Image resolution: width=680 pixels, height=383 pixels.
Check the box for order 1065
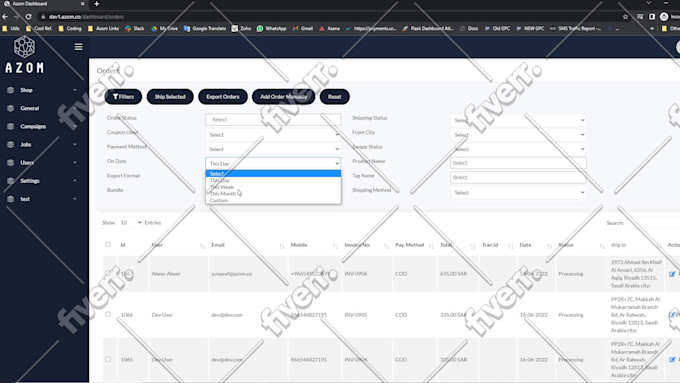pos(108,359)
